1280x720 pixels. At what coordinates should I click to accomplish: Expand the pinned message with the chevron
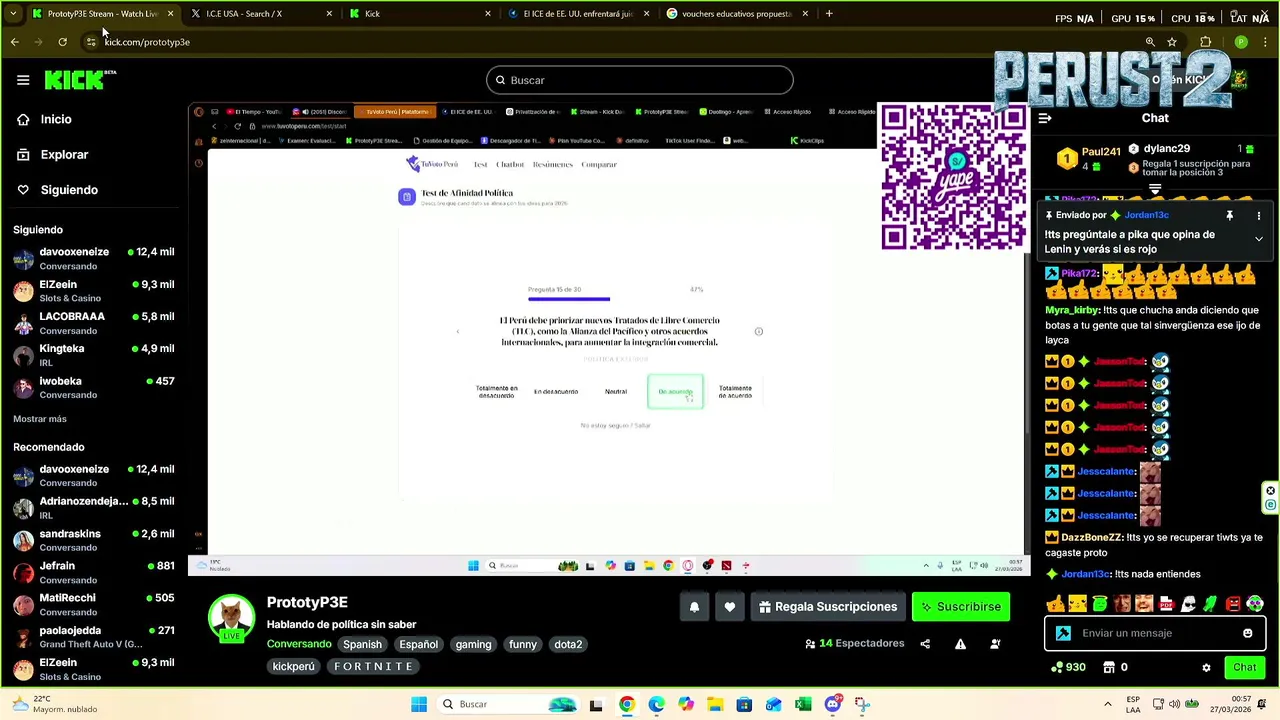point(1259,239)
